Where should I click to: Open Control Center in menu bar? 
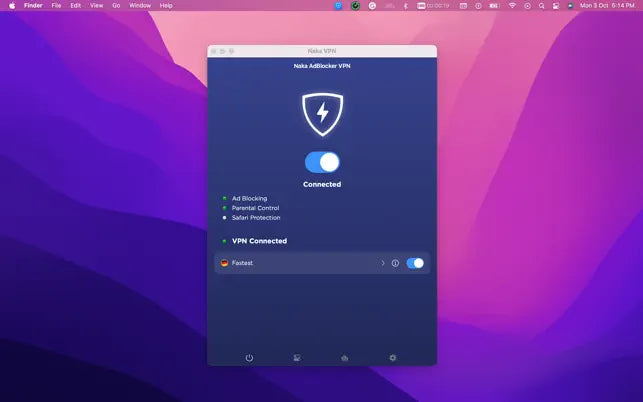(x=556, y=6)
